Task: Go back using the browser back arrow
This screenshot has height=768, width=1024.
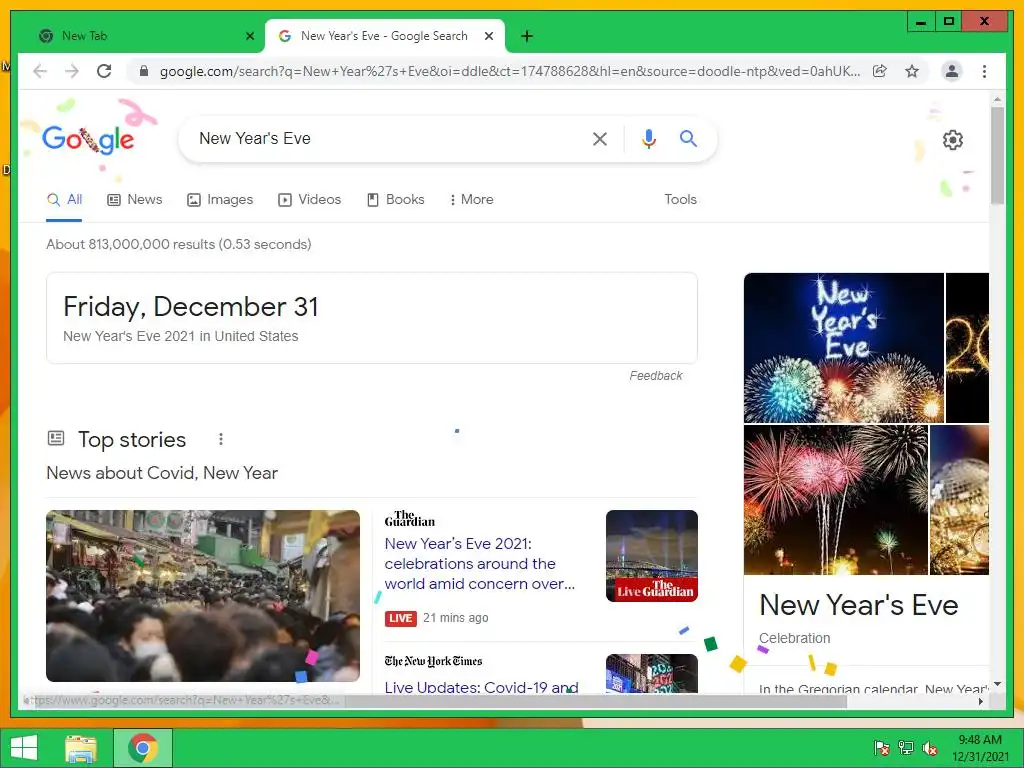Action: [40, 71]
